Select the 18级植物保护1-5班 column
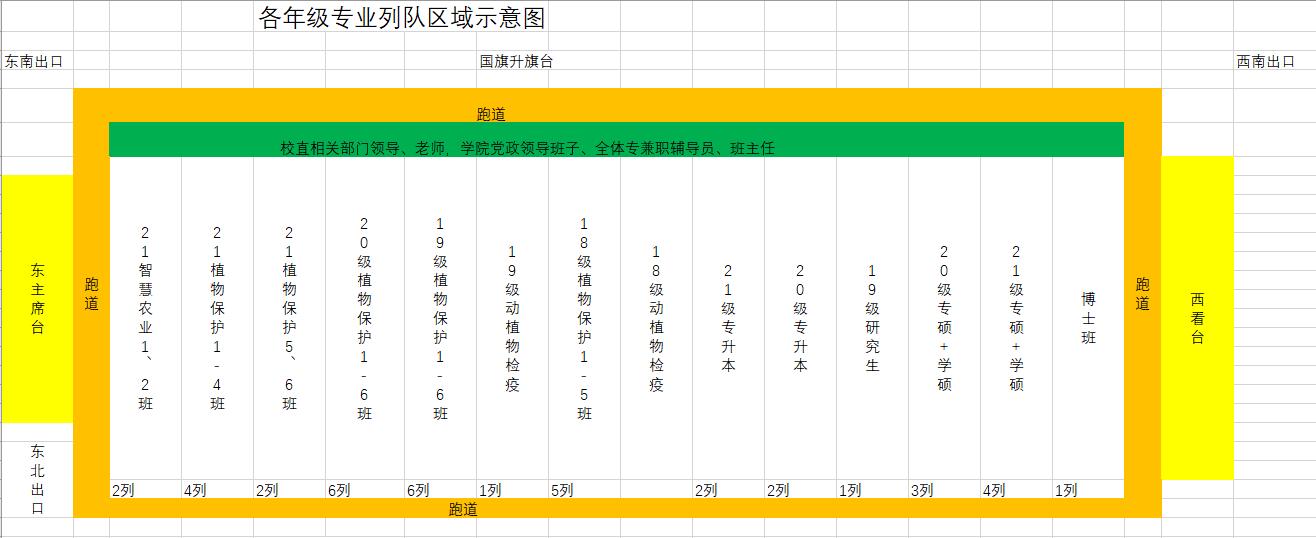 [x=584, y=318]
